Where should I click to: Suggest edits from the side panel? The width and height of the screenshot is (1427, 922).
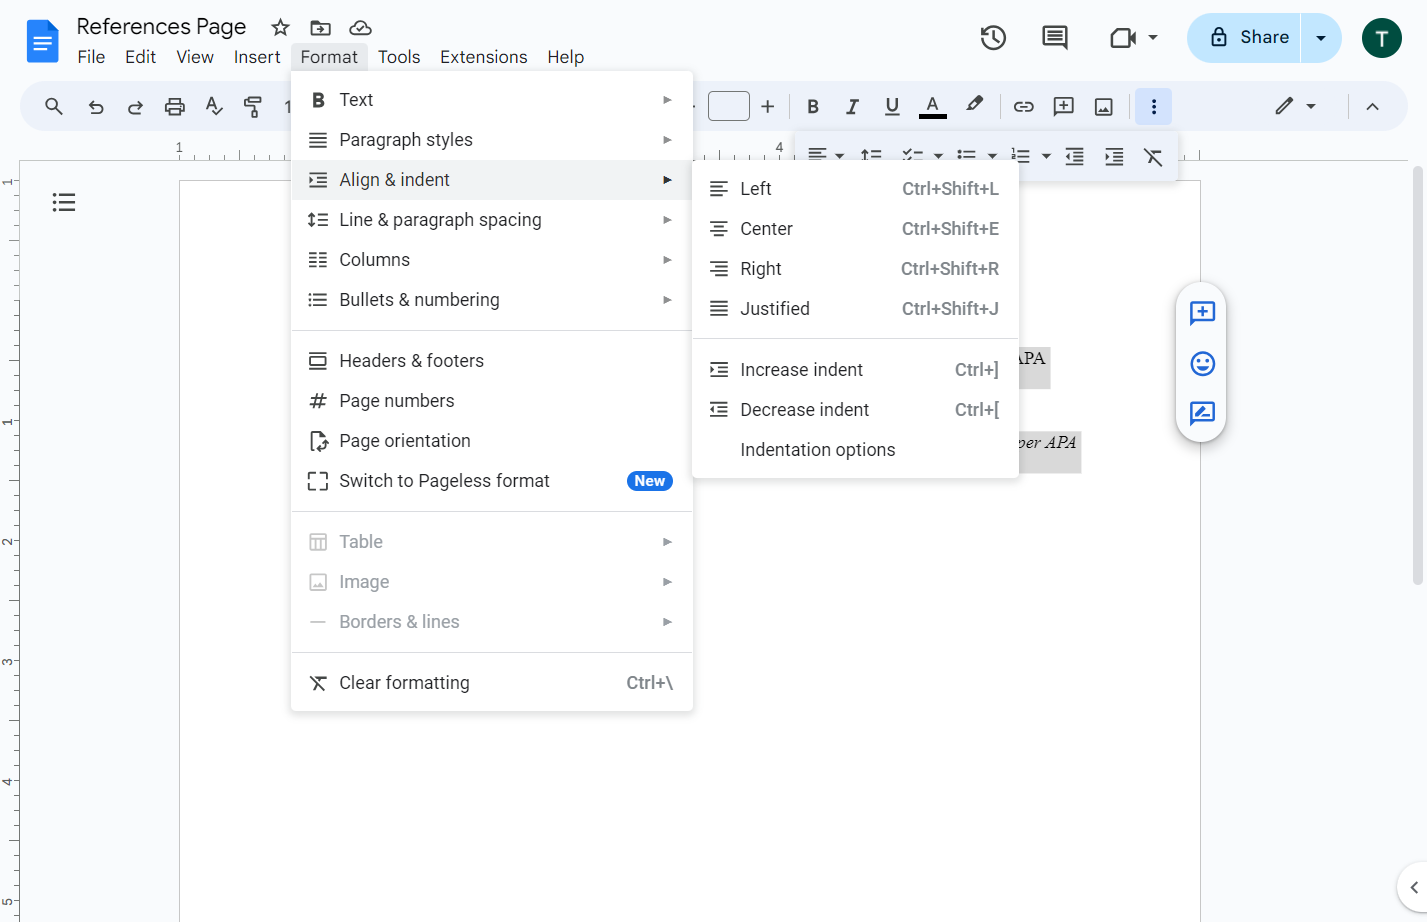(1202, 413)
